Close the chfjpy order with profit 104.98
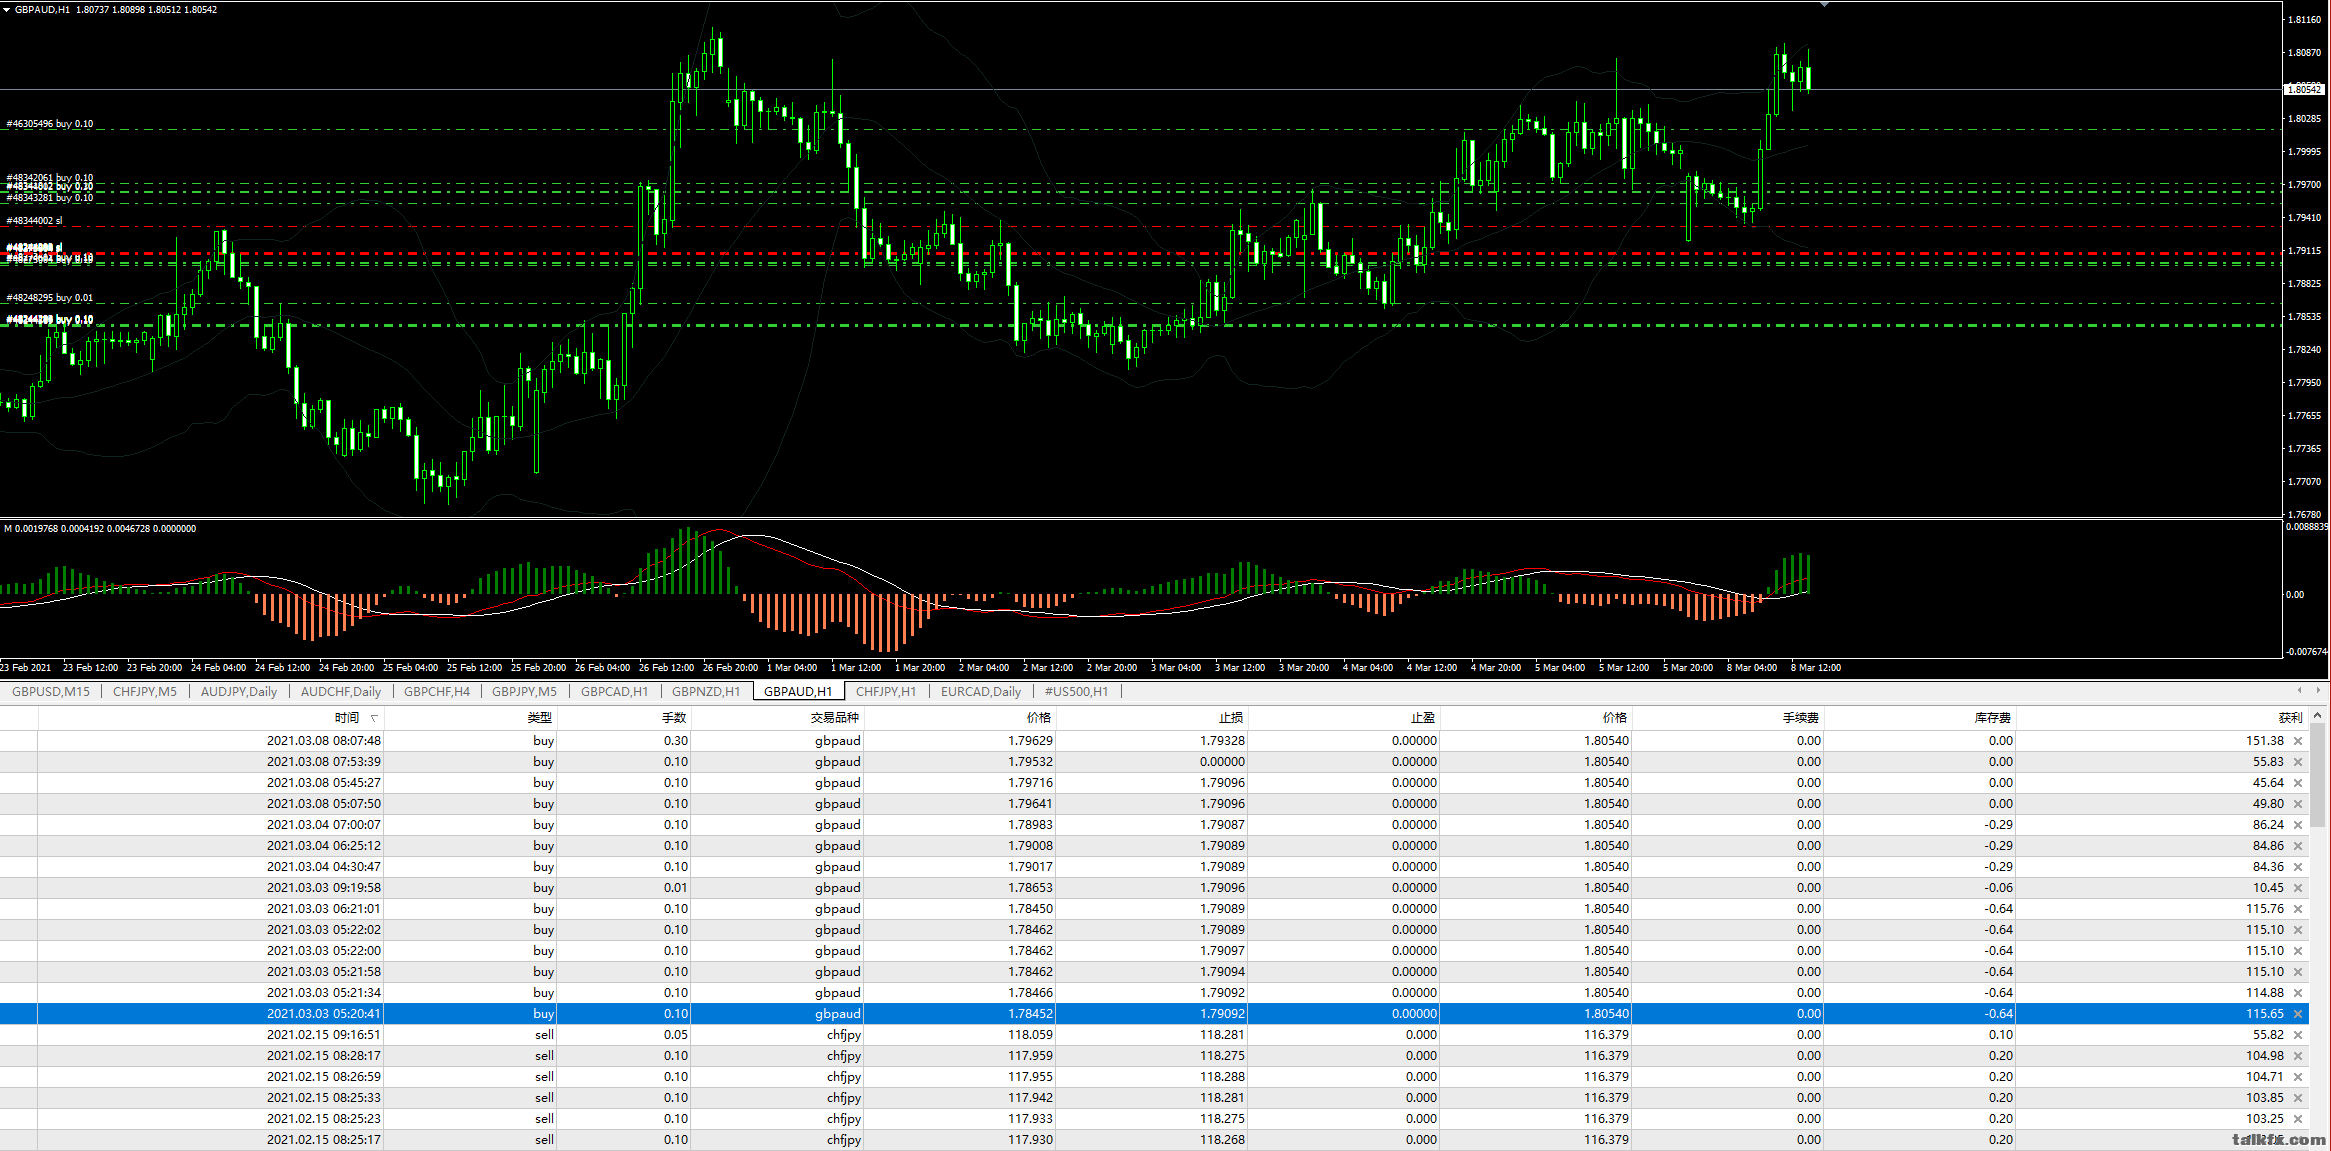Viewport: 2331px width, 1151px height. click(2298, 1056)
